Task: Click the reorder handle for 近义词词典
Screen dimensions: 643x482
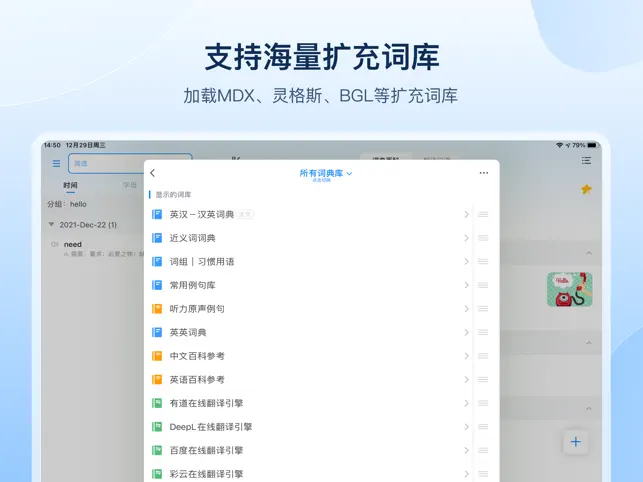Action: point(483,238)
